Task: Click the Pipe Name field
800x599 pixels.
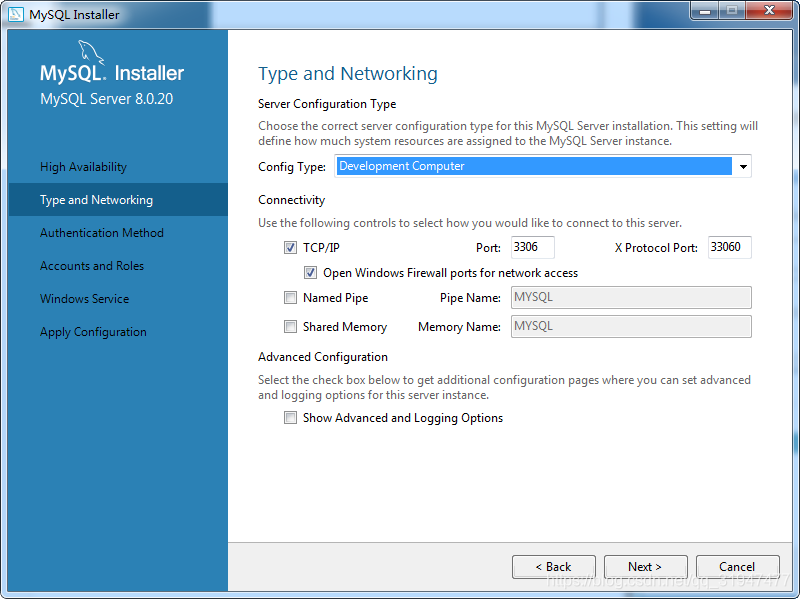Action: pos(631,297)
